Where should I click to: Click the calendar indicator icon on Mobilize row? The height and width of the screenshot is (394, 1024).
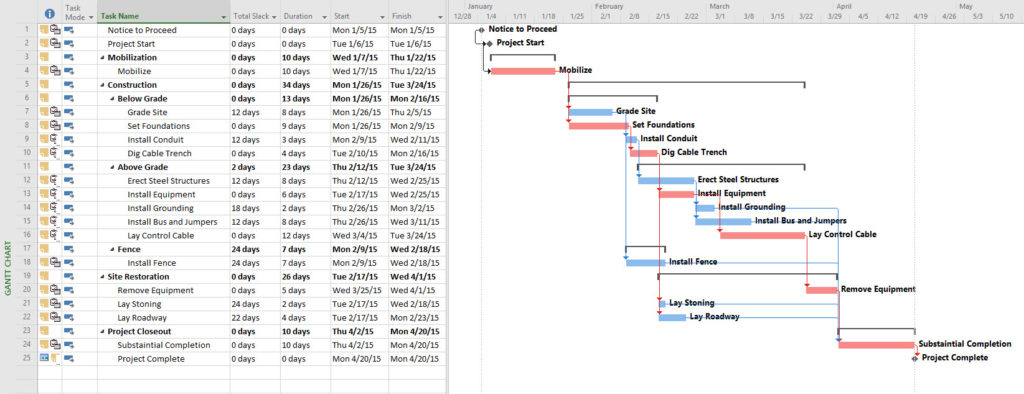55,71
